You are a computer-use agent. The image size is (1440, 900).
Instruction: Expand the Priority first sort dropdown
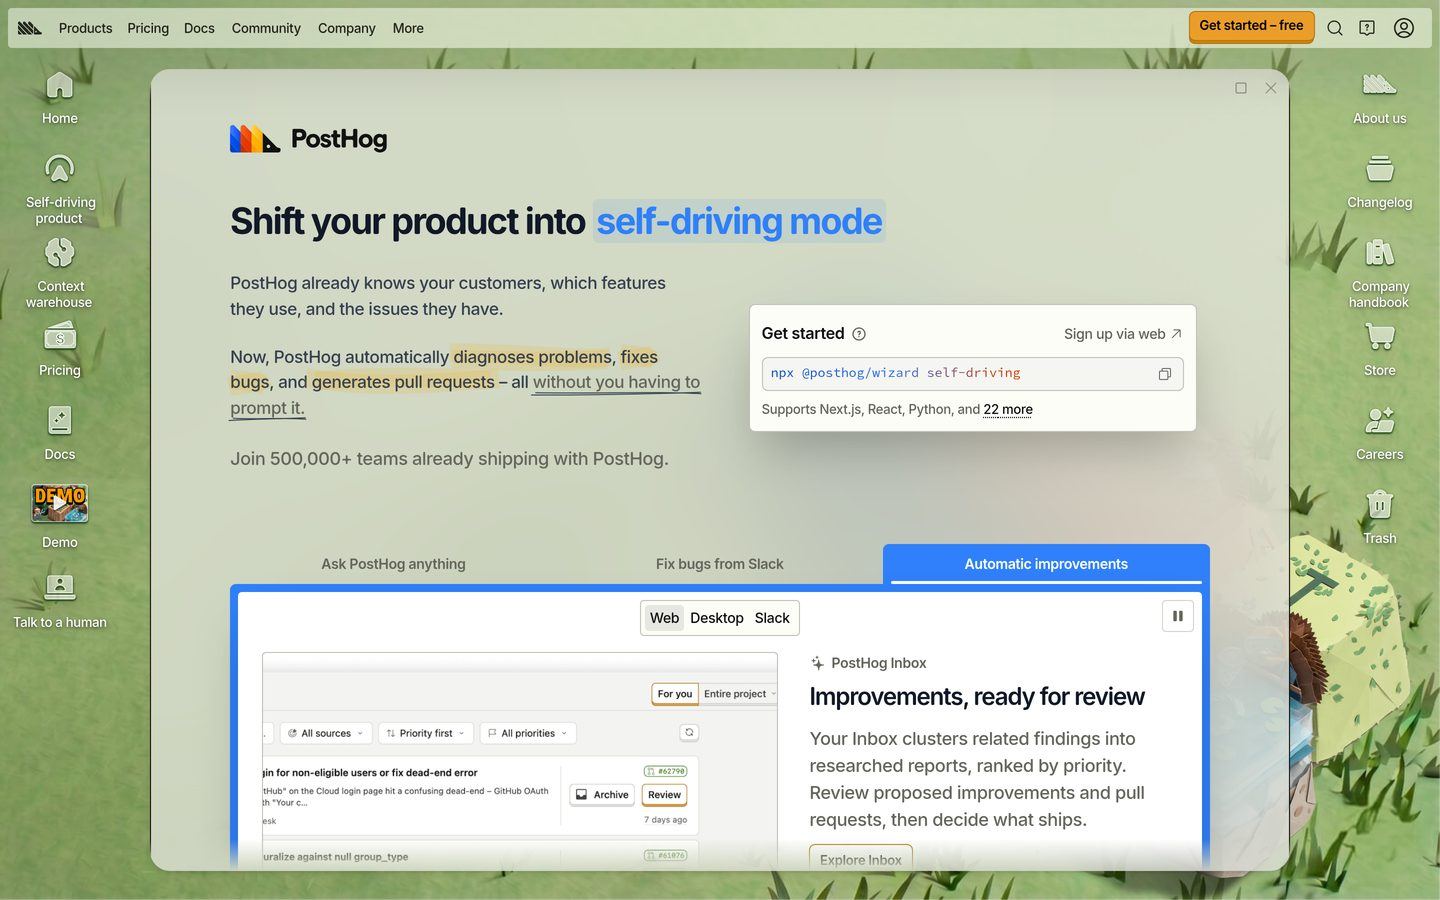click(x=426, y=733)
